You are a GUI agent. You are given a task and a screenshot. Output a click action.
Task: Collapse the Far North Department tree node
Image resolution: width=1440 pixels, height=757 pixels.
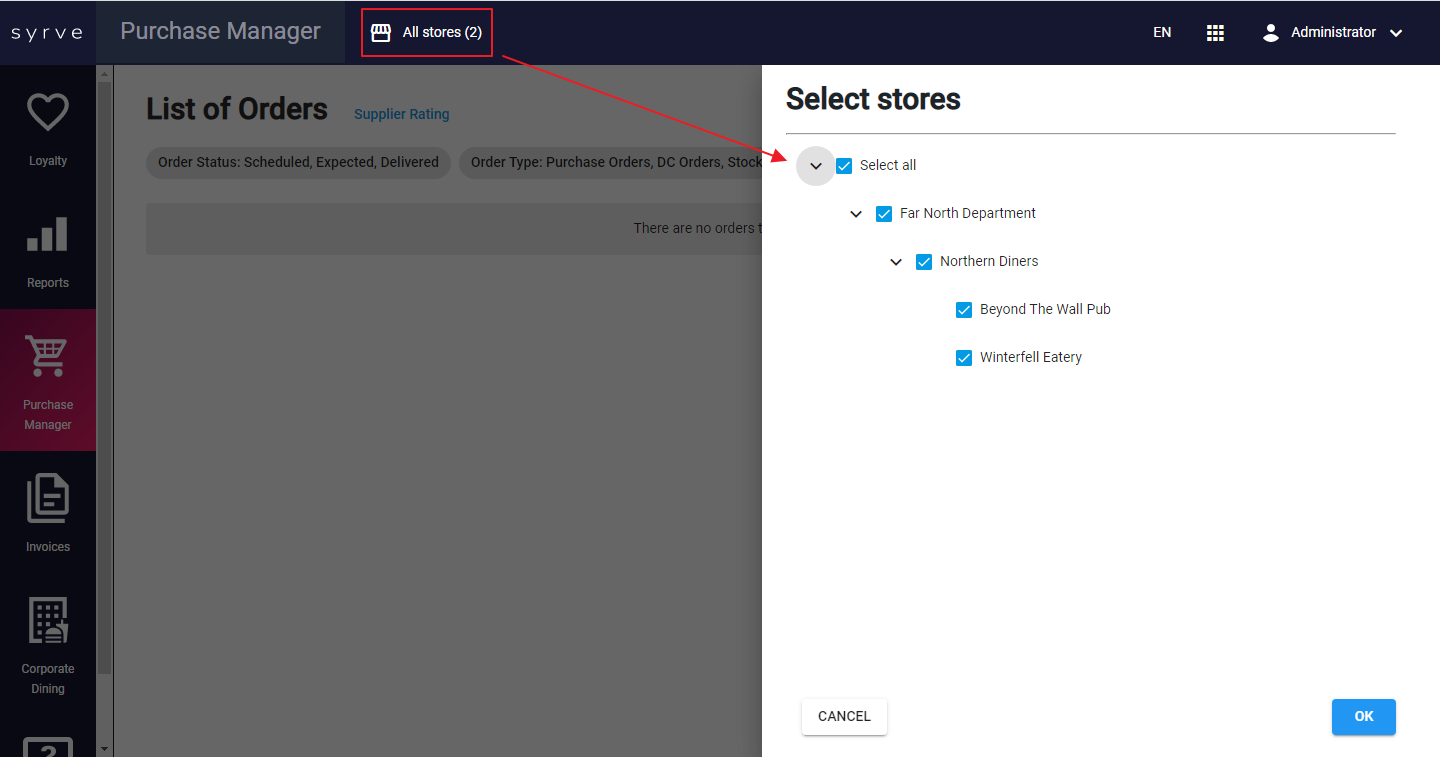coord(856,214)
